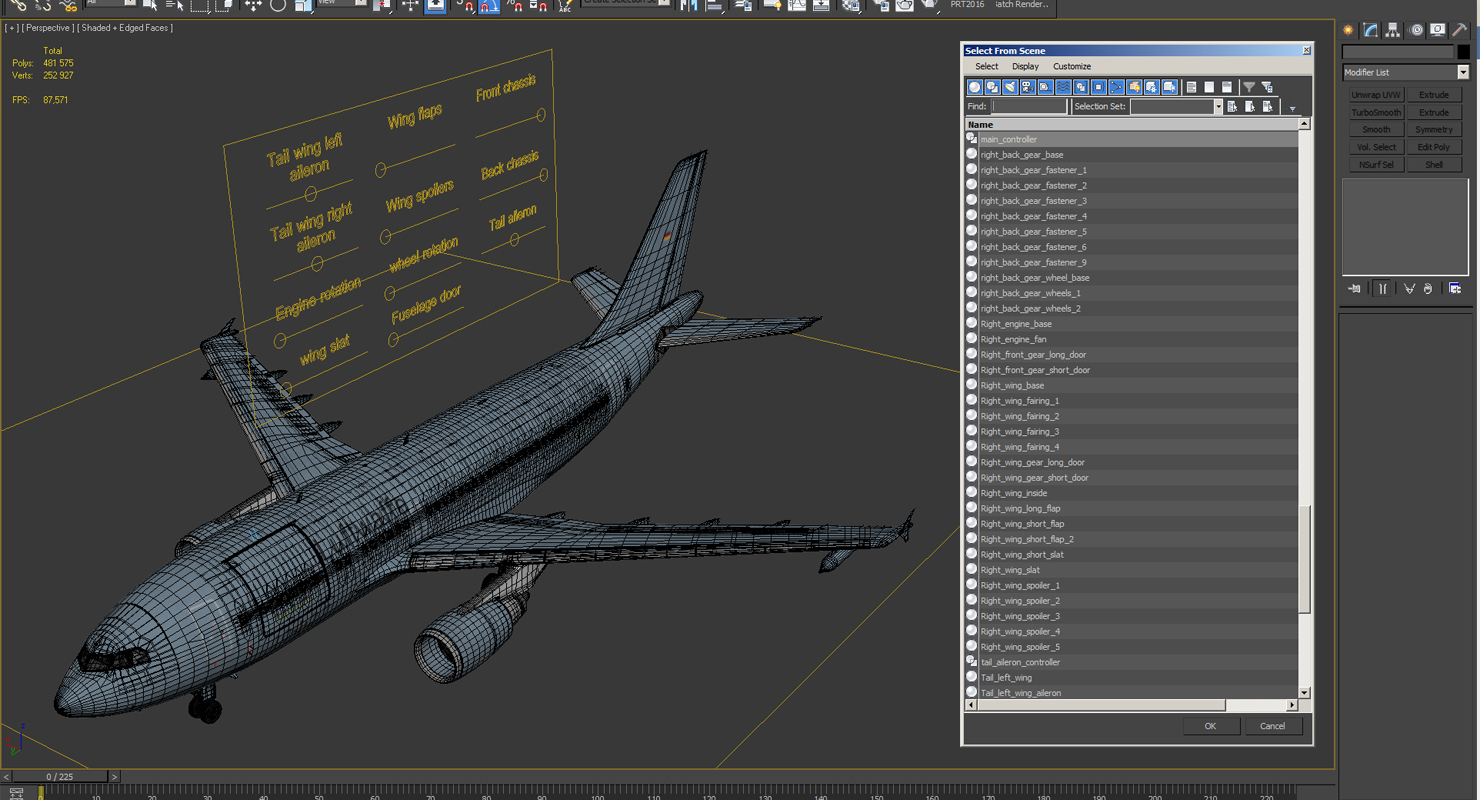
Task: Toggle Display Geometry filter in Select From Scene
Action: coord(975,87)
